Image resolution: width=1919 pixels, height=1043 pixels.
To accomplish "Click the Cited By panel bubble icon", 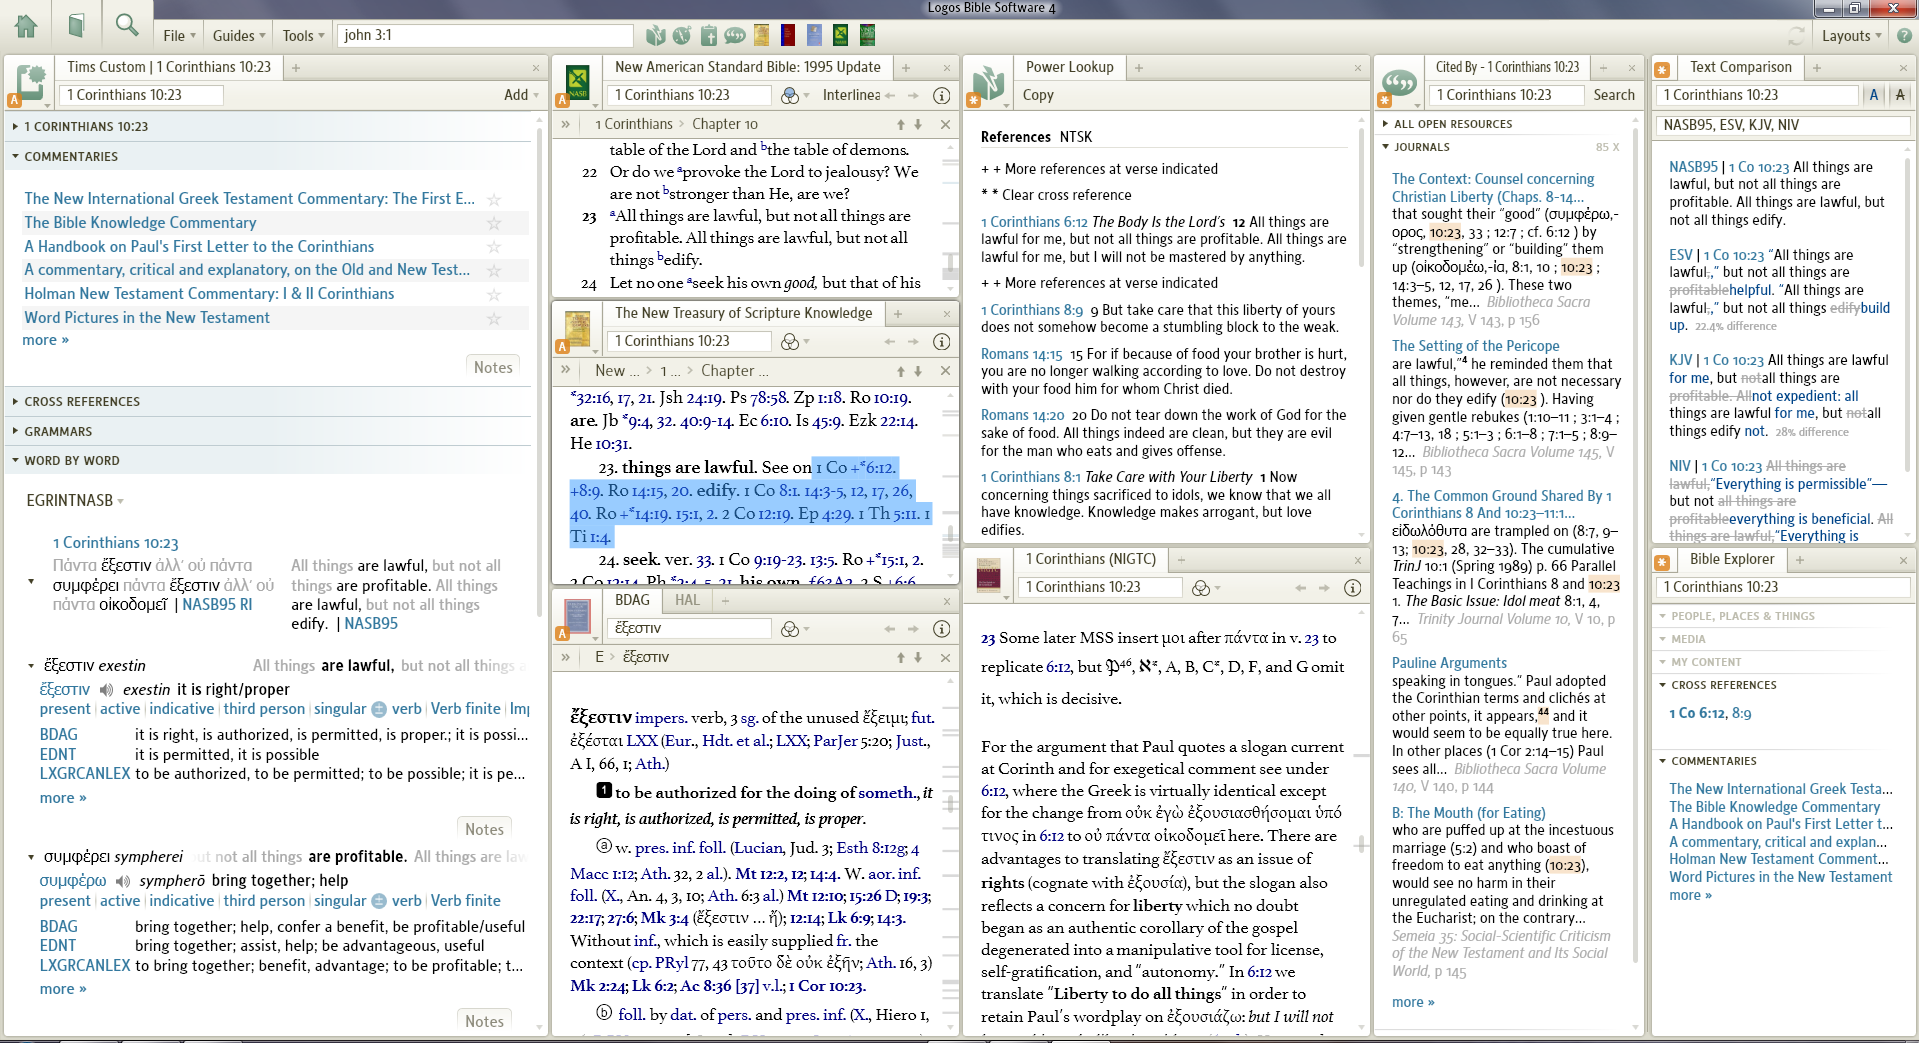I will pos(1399,84).
